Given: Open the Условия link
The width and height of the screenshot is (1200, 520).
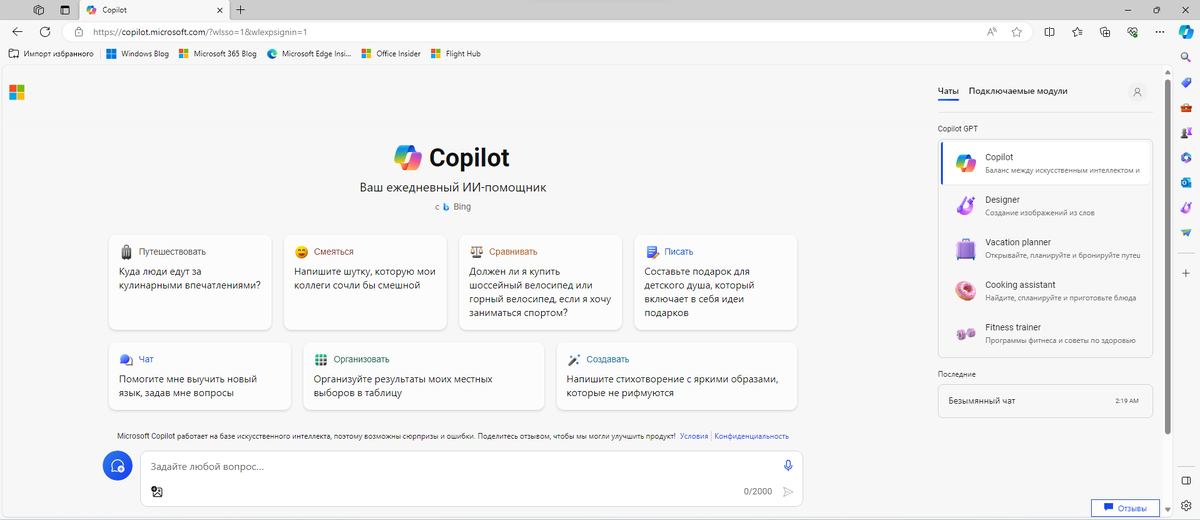Looking at the screenshot, I should click(x=694, y=436).
